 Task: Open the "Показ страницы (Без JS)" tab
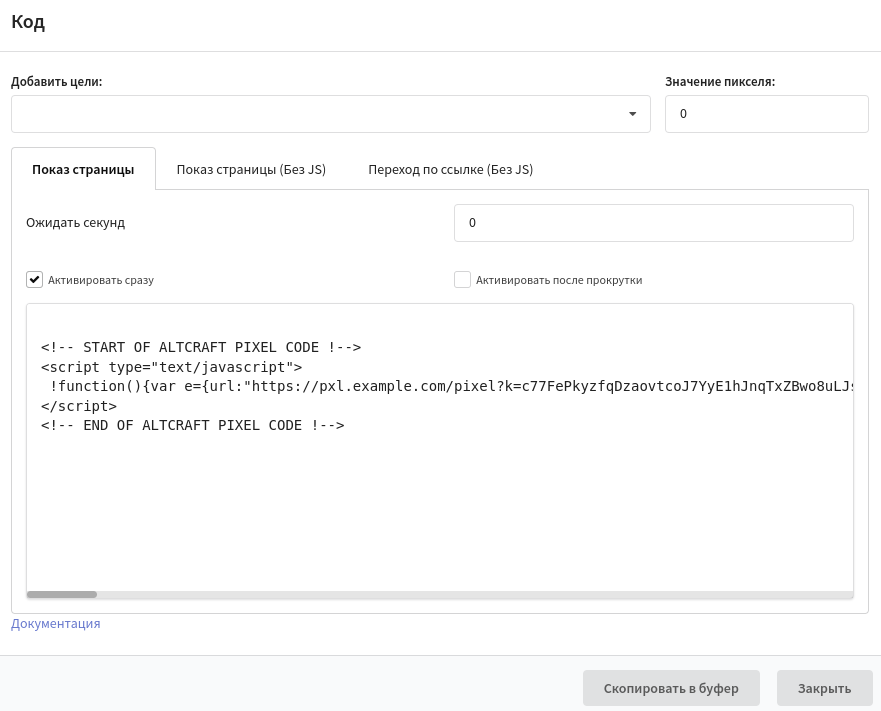[x=251, y=169]
